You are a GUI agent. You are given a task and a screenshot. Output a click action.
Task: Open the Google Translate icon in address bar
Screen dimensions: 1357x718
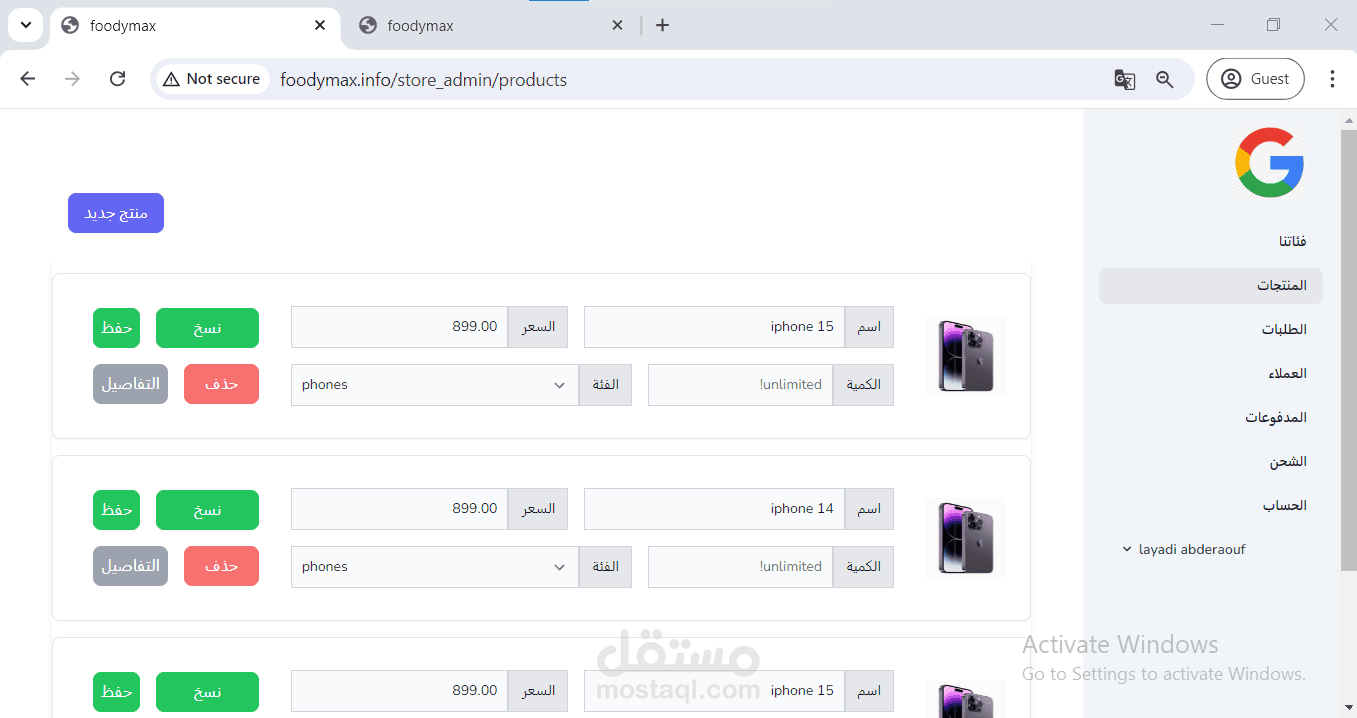(x=1125, y=79)
